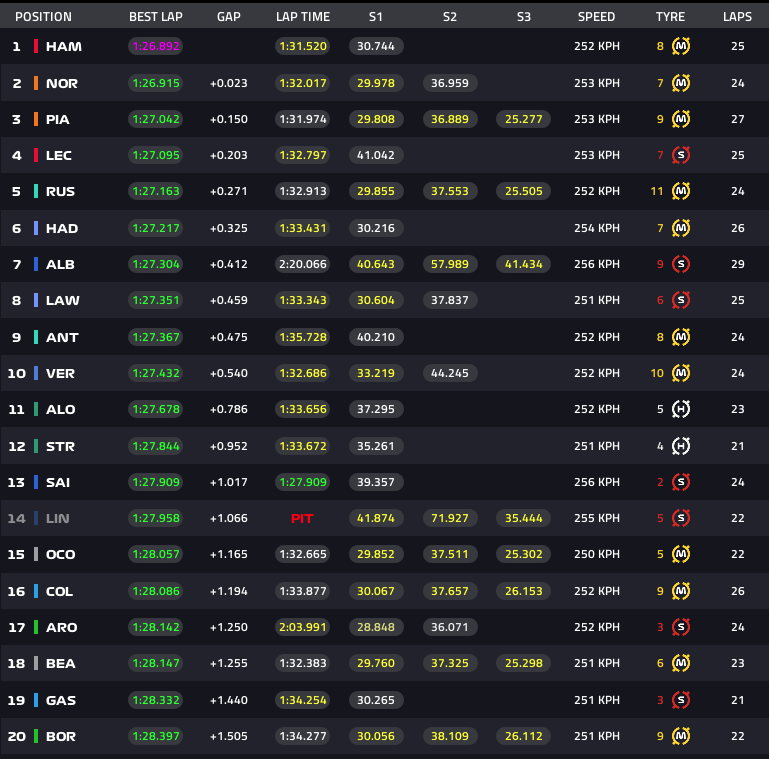This screenshot has height=759, width=769.
Task: Select driver VER in position 10
Action: pos(60,374)
